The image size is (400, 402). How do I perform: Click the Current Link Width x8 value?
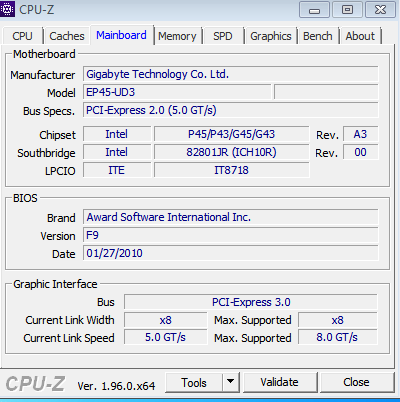click(x=166, y=320)
